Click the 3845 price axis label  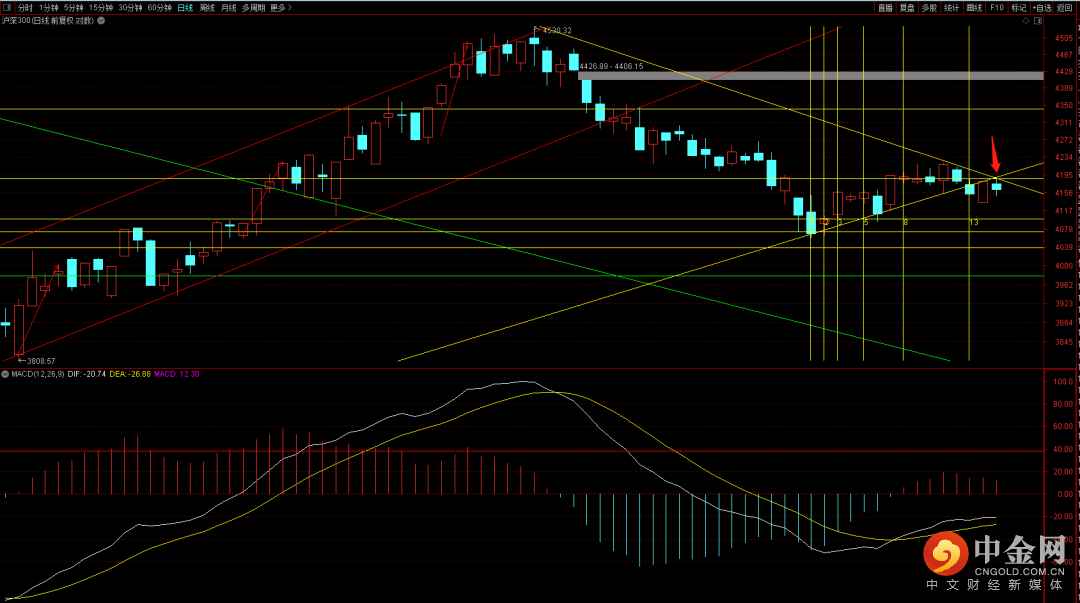point(1063,342)
